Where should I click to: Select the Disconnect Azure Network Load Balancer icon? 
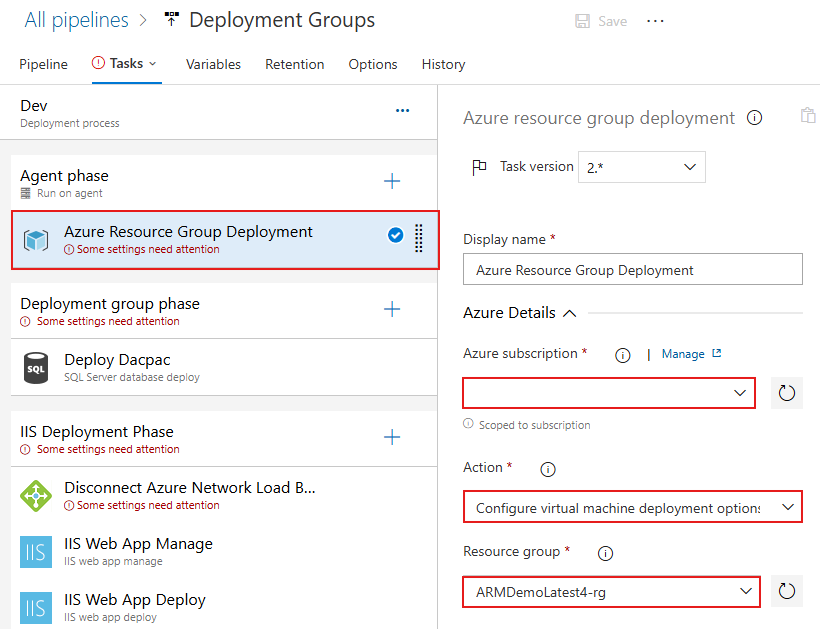[37, 495]
